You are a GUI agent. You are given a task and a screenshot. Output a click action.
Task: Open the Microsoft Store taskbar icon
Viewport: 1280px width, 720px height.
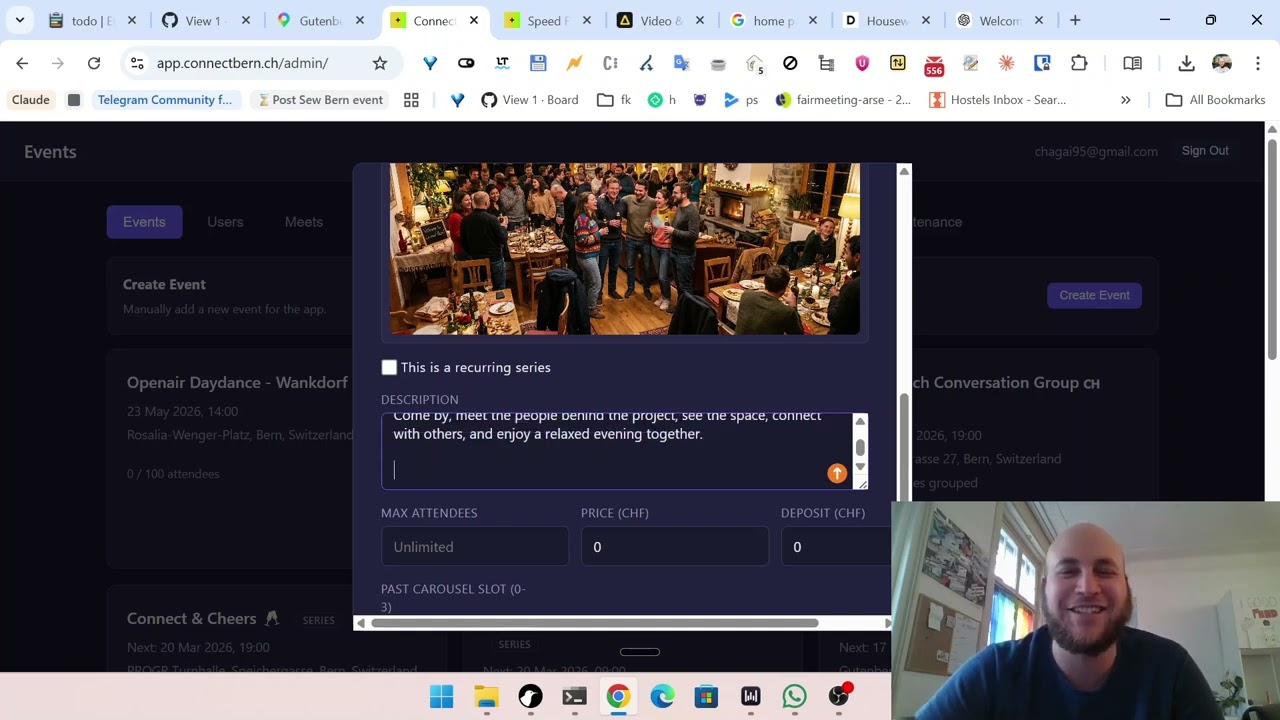706,696
